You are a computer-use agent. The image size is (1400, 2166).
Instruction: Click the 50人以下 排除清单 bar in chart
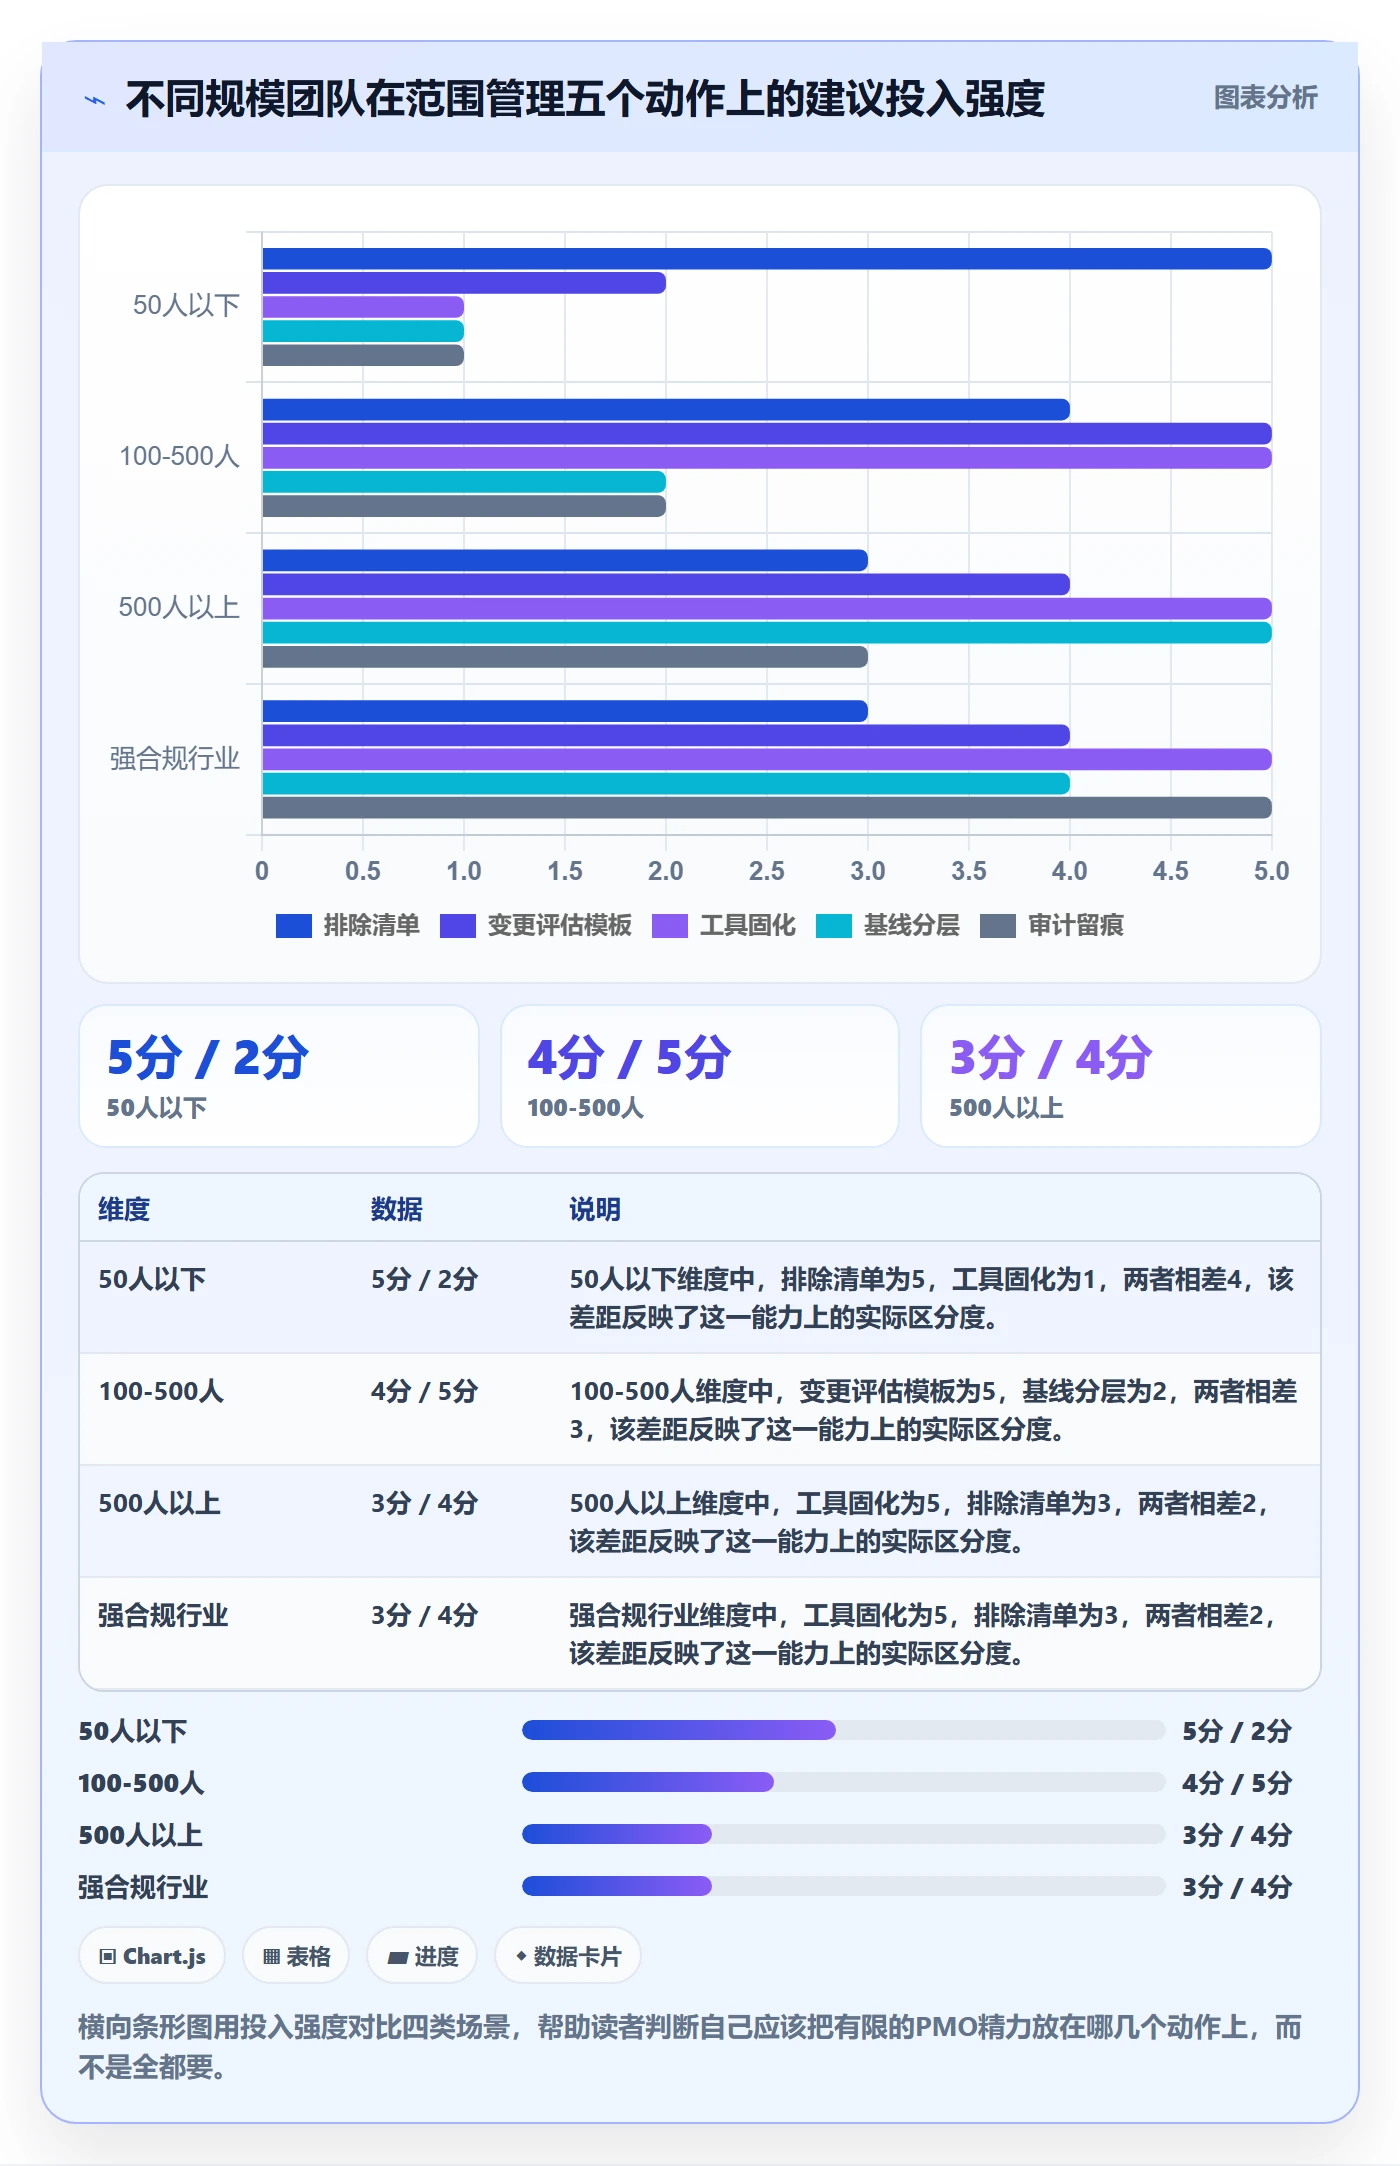pyautogui.click(x=767, y=259)
